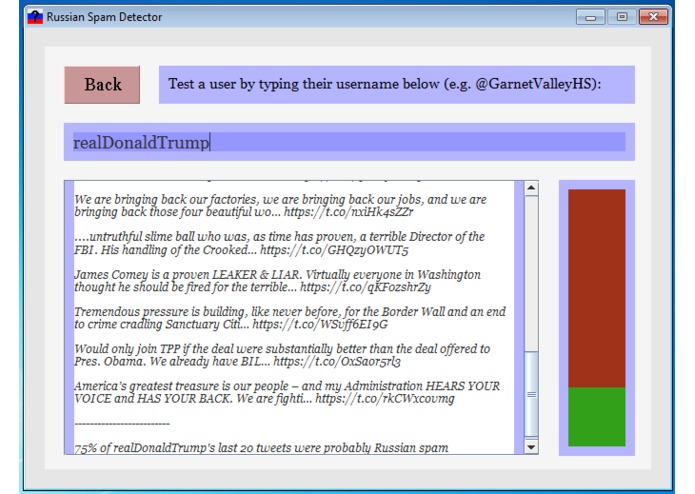Click the tweet link https://t.co/rkCWxcovmg

385,399
